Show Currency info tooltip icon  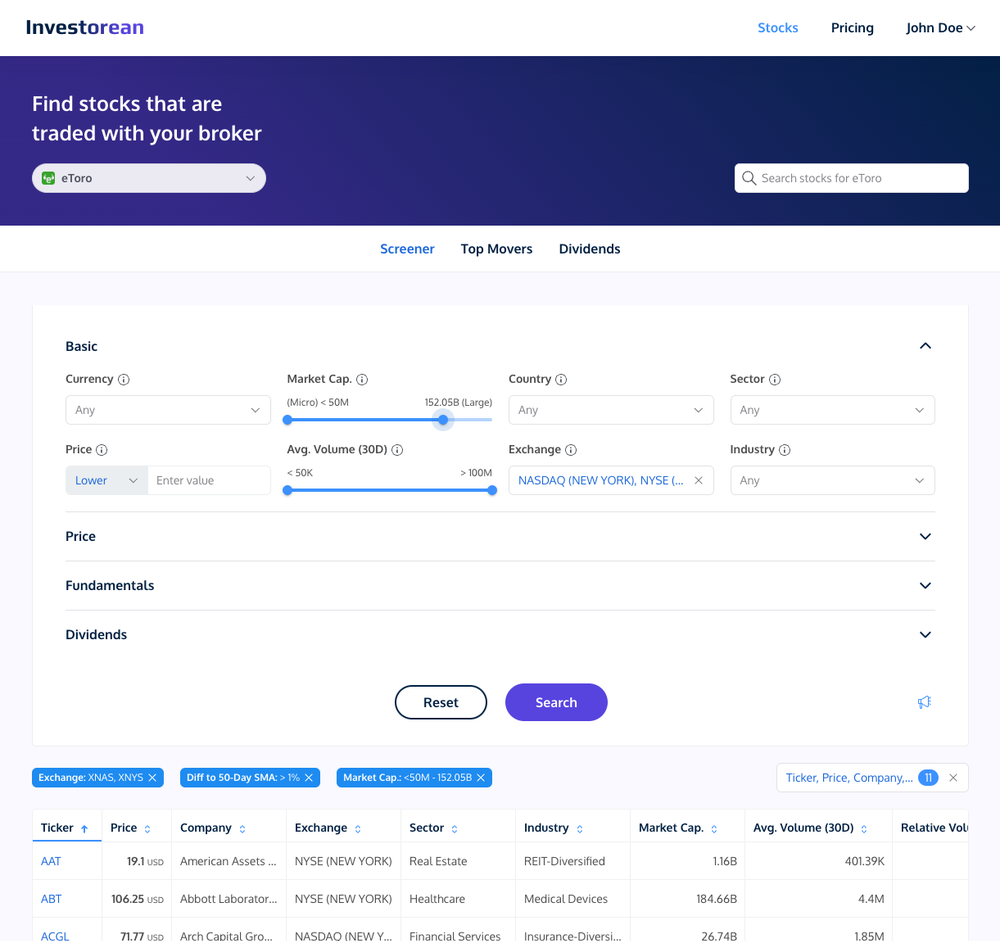coord(124,380)
